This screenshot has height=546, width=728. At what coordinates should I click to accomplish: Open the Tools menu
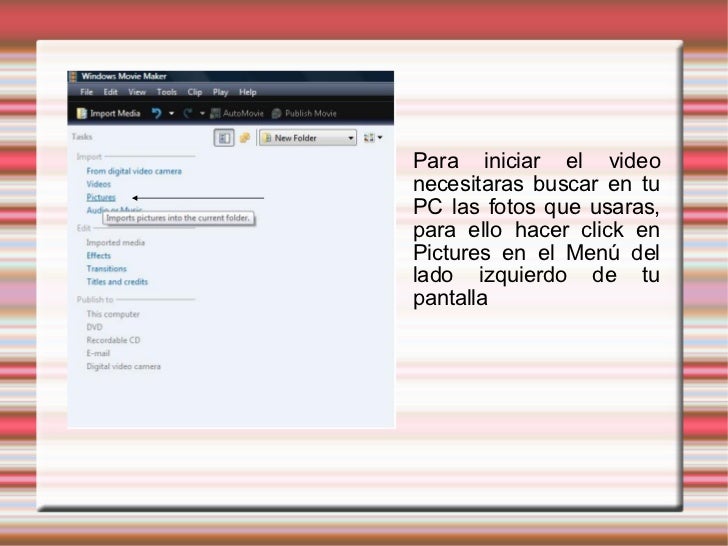point(167,92)
